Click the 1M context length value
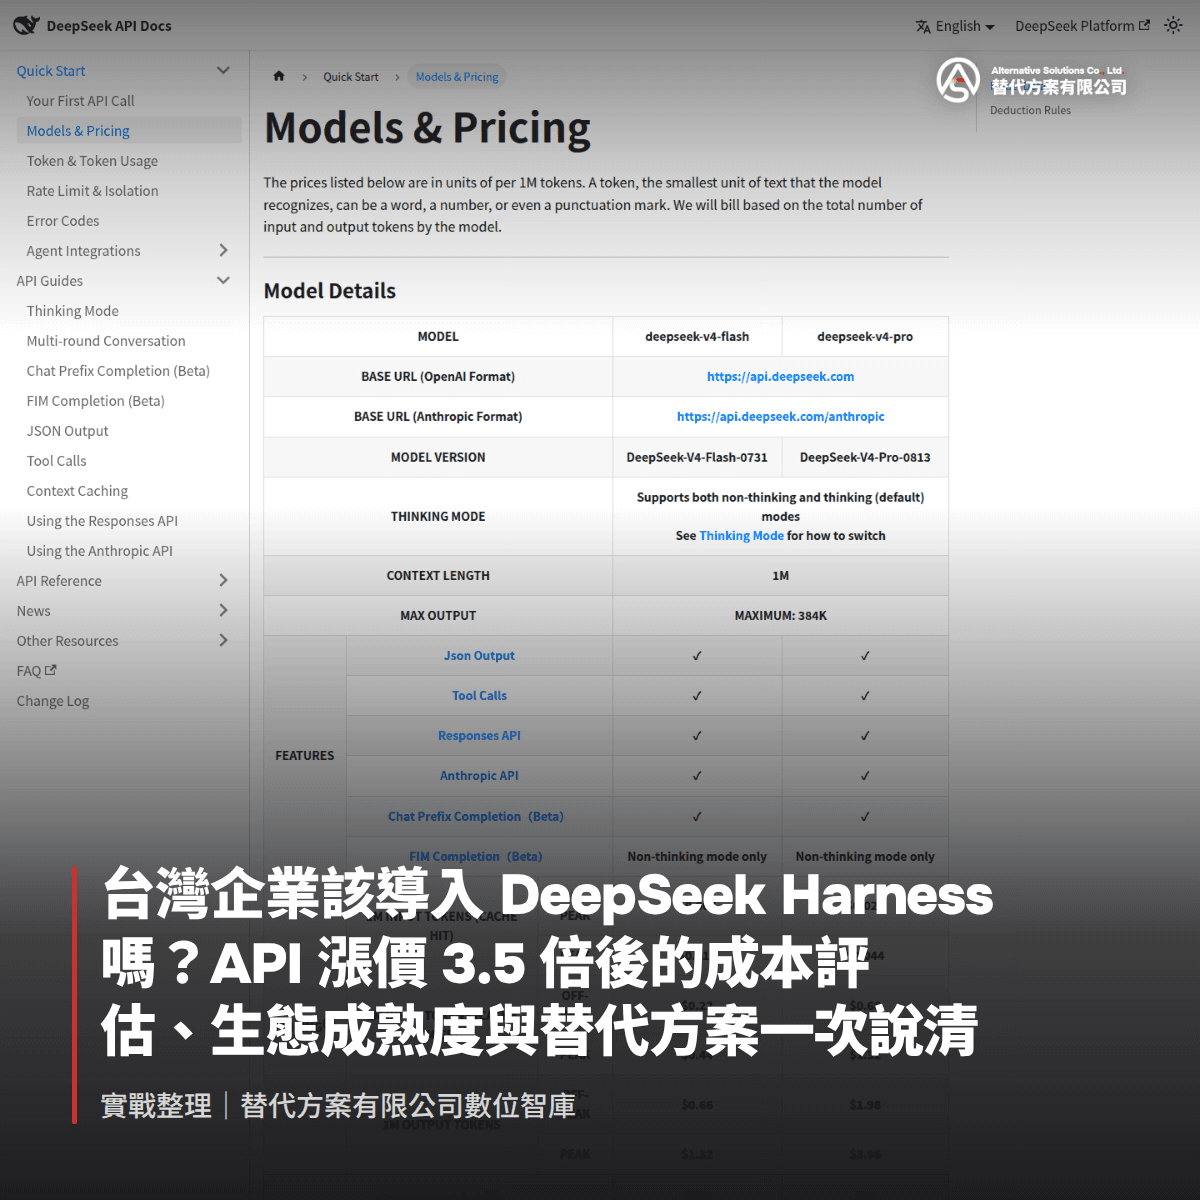The image size is (1200, 1200). coord(781,576)
